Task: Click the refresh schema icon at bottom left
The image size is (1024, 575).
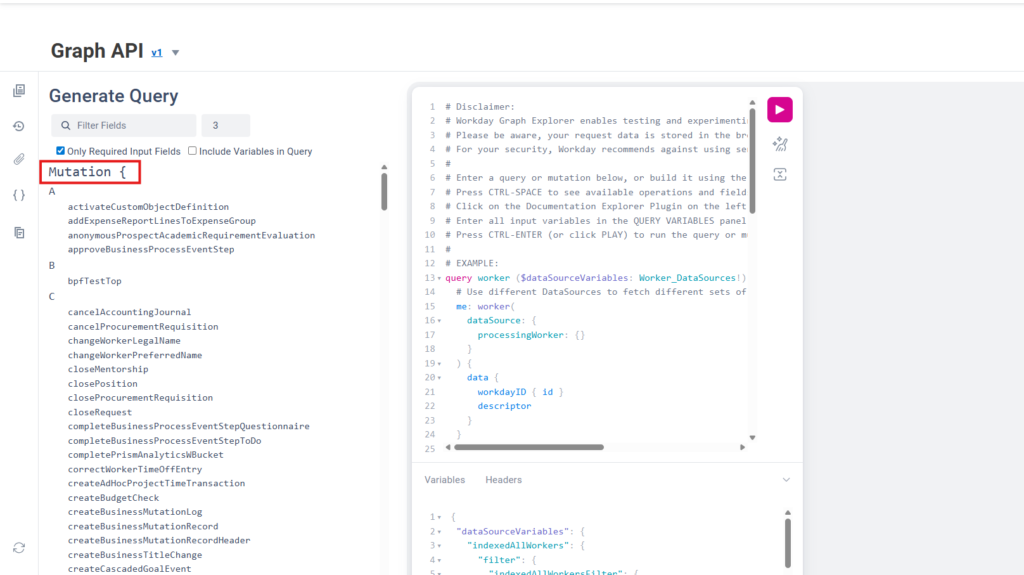Action: 19,548
